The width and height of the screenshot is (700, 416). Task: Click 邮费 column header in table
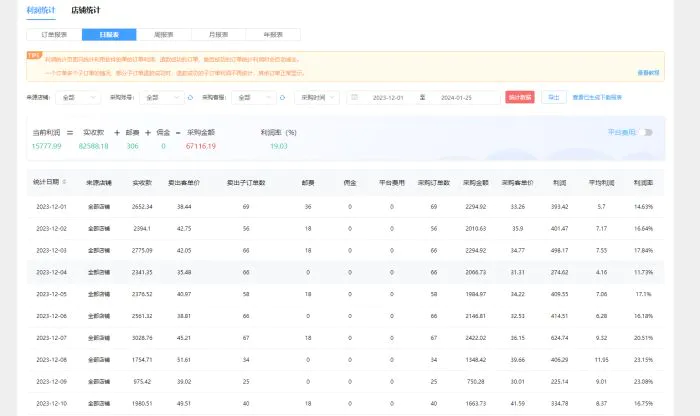click(308, 183)
